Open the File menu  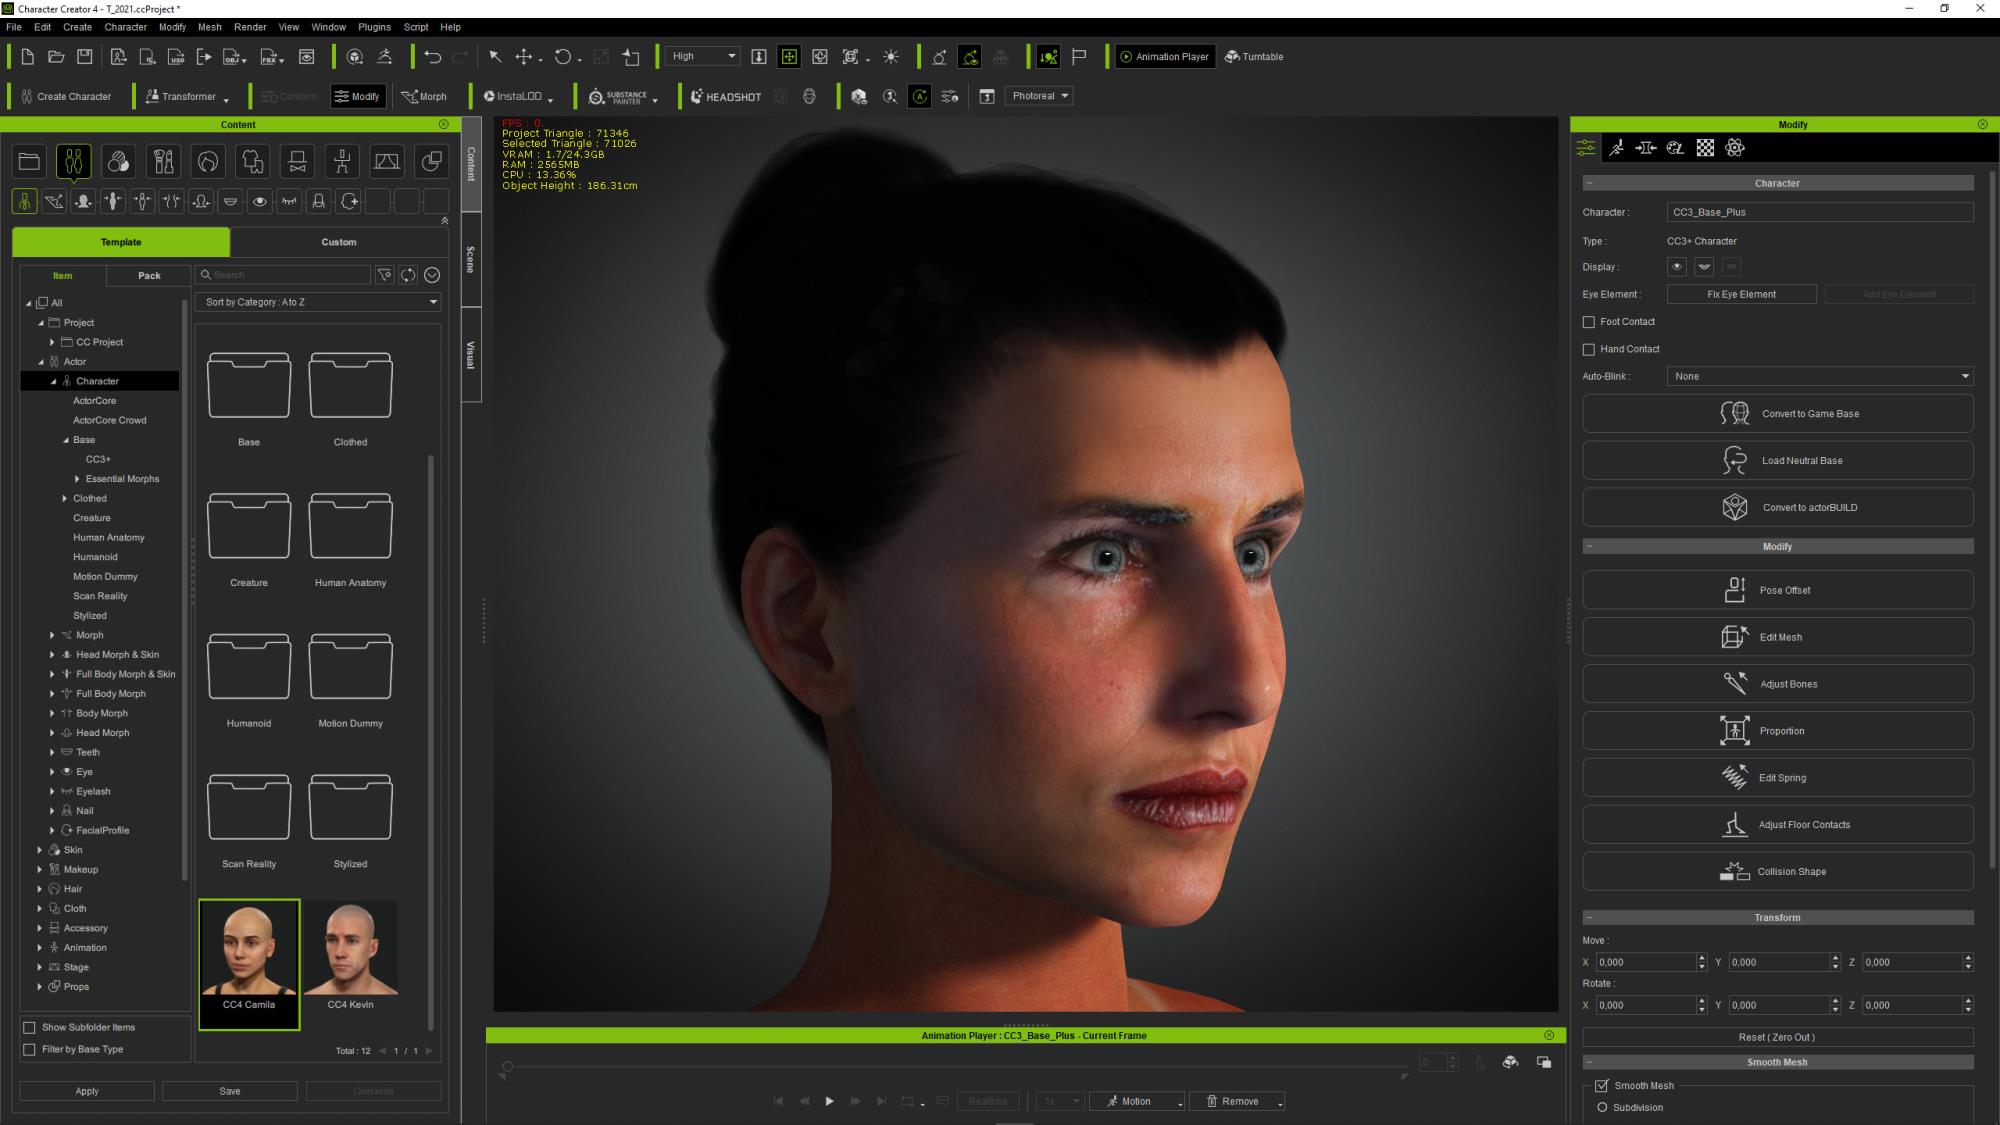point(14,27)
